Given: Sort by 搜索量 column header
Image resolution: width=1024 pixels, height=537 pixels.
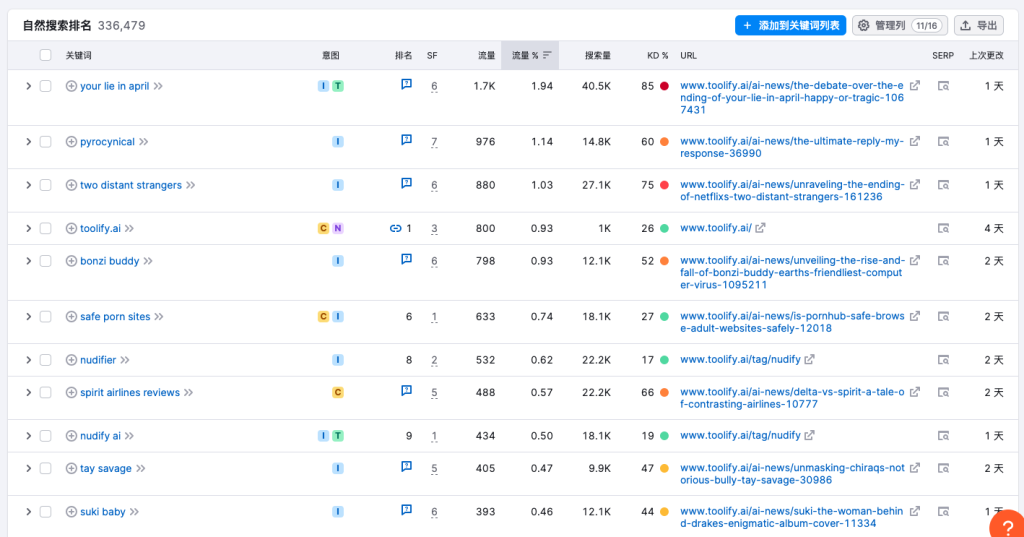Looking at the screenshot, I should tap(598, 56).
